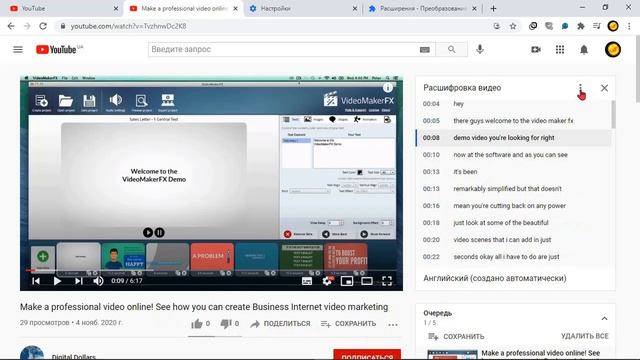Open transcript language selector Английский

[x=495, y=278]
